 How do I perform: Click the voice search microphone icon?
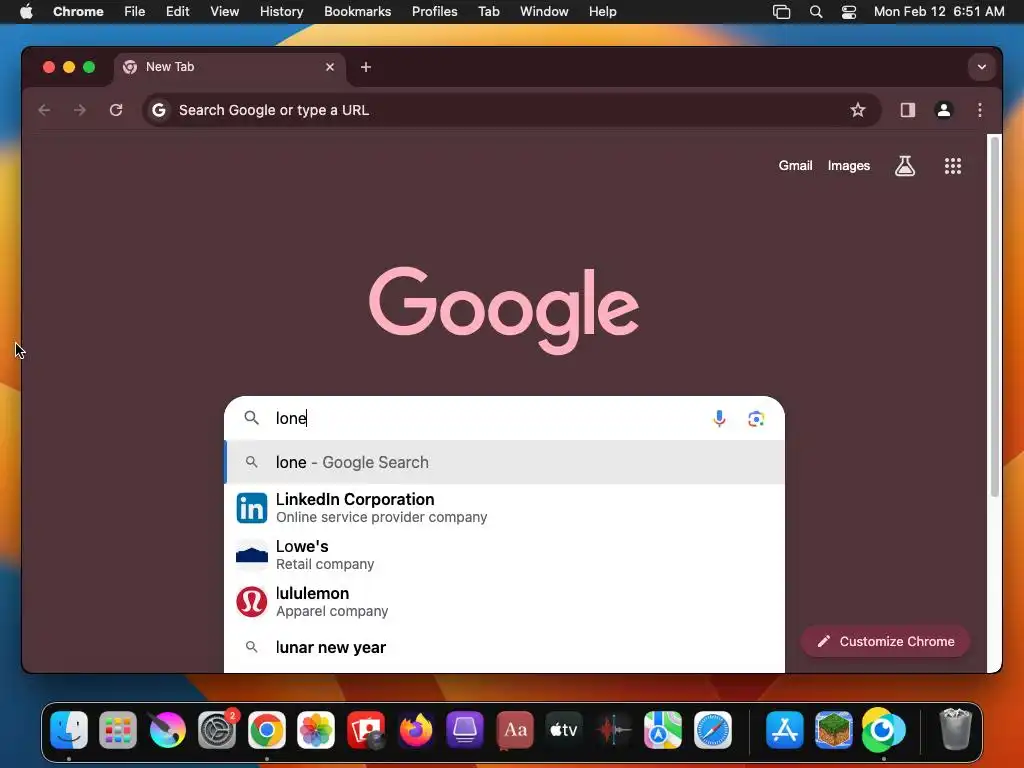click(x=719, y=419)
